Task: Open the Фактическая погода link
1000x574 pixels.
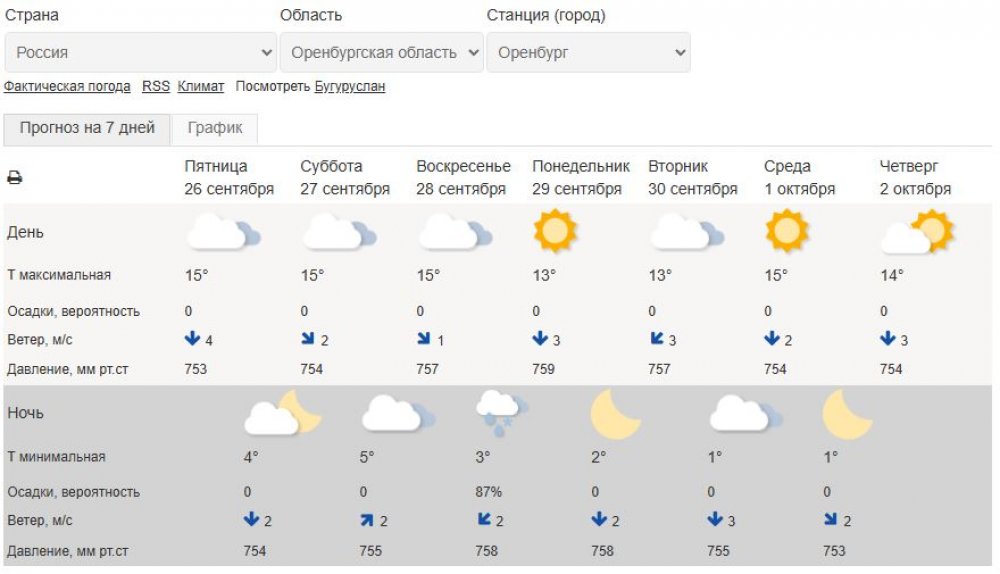Action: (x=67, y=87)
